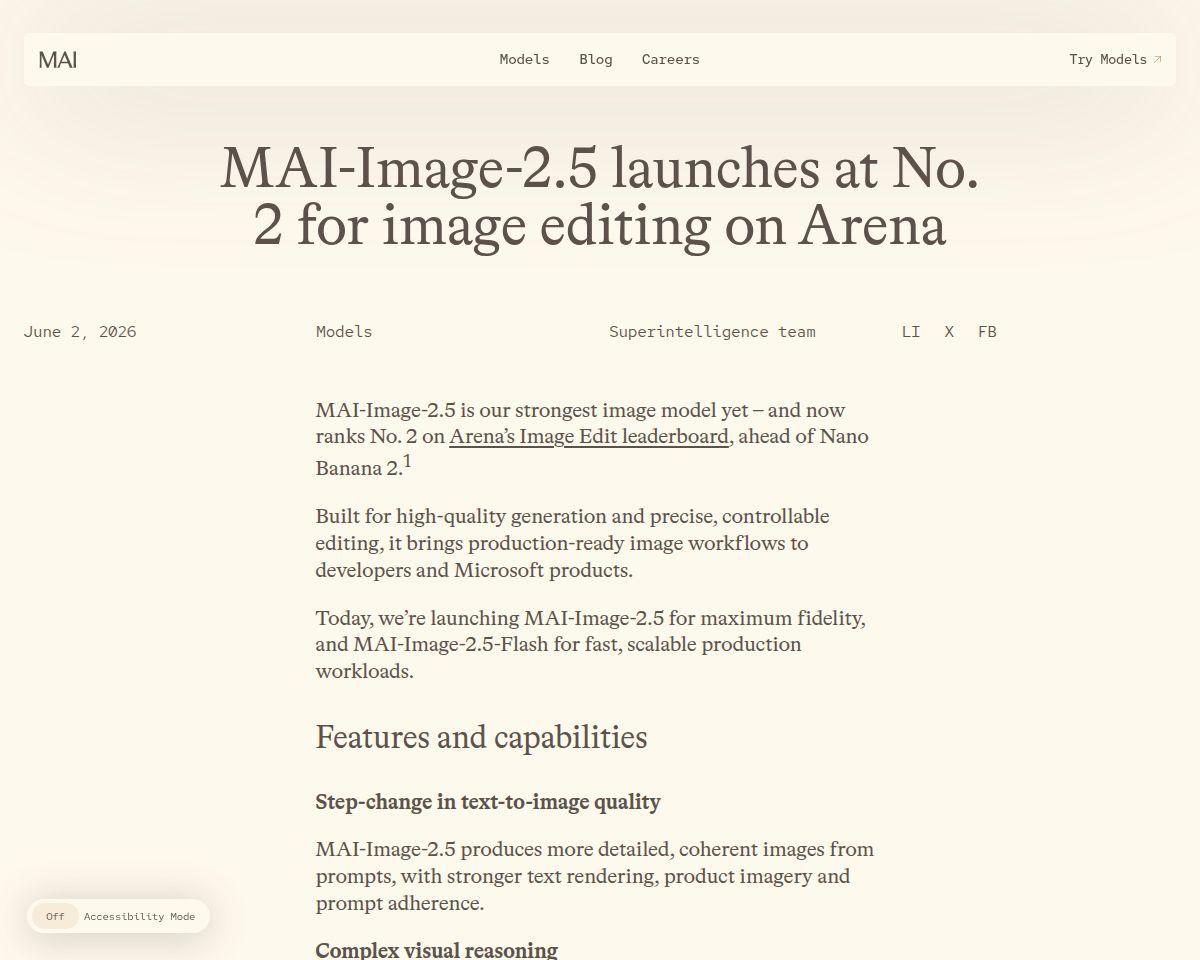This screenshot has width=1200, height=960.
Task: Click paragraph starting MAI-Image-2.5 produces more detailed
Action: point(595,876)
